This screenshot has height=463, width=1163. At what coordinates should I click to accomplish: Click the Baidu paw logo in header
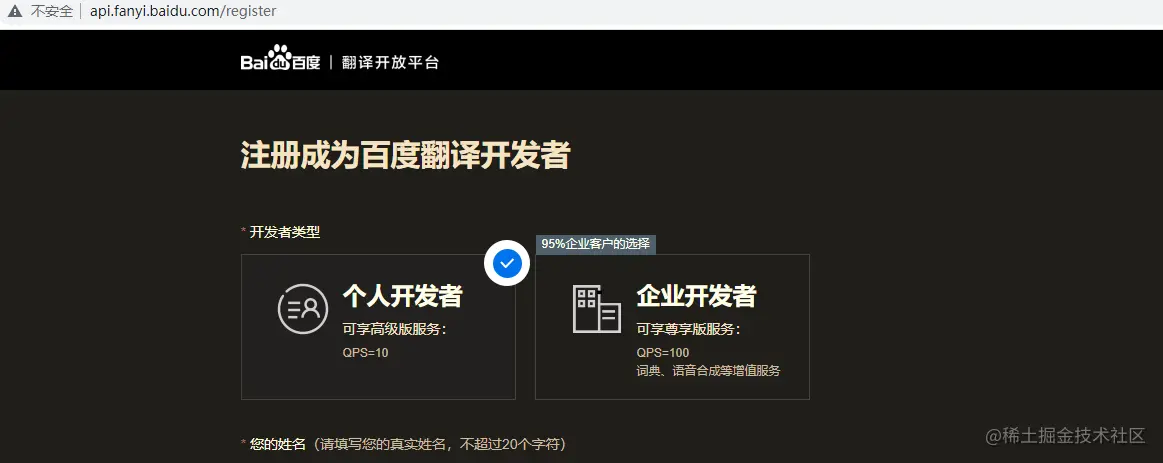coord(280,58)
